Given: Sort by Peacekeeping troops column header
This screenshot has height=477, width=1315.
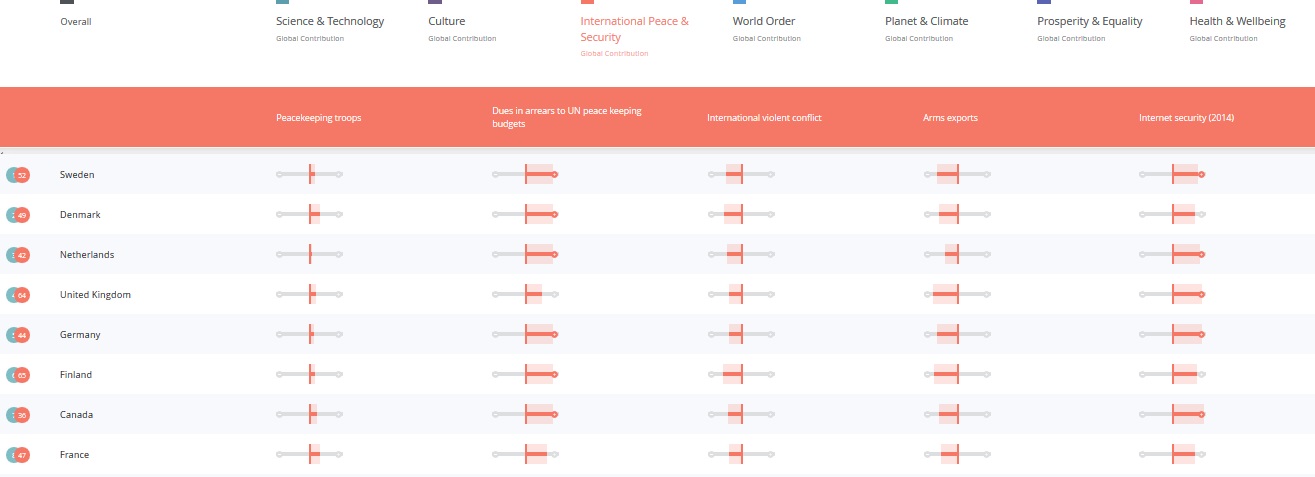Looking at the screenshot, I should (319, 118).
